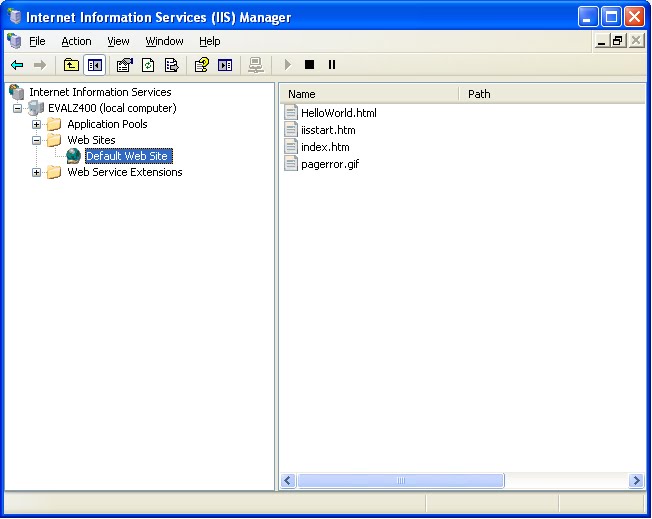652x519 pixels.
Task: Open Properties from the toolbar
Action: (124, 65)
